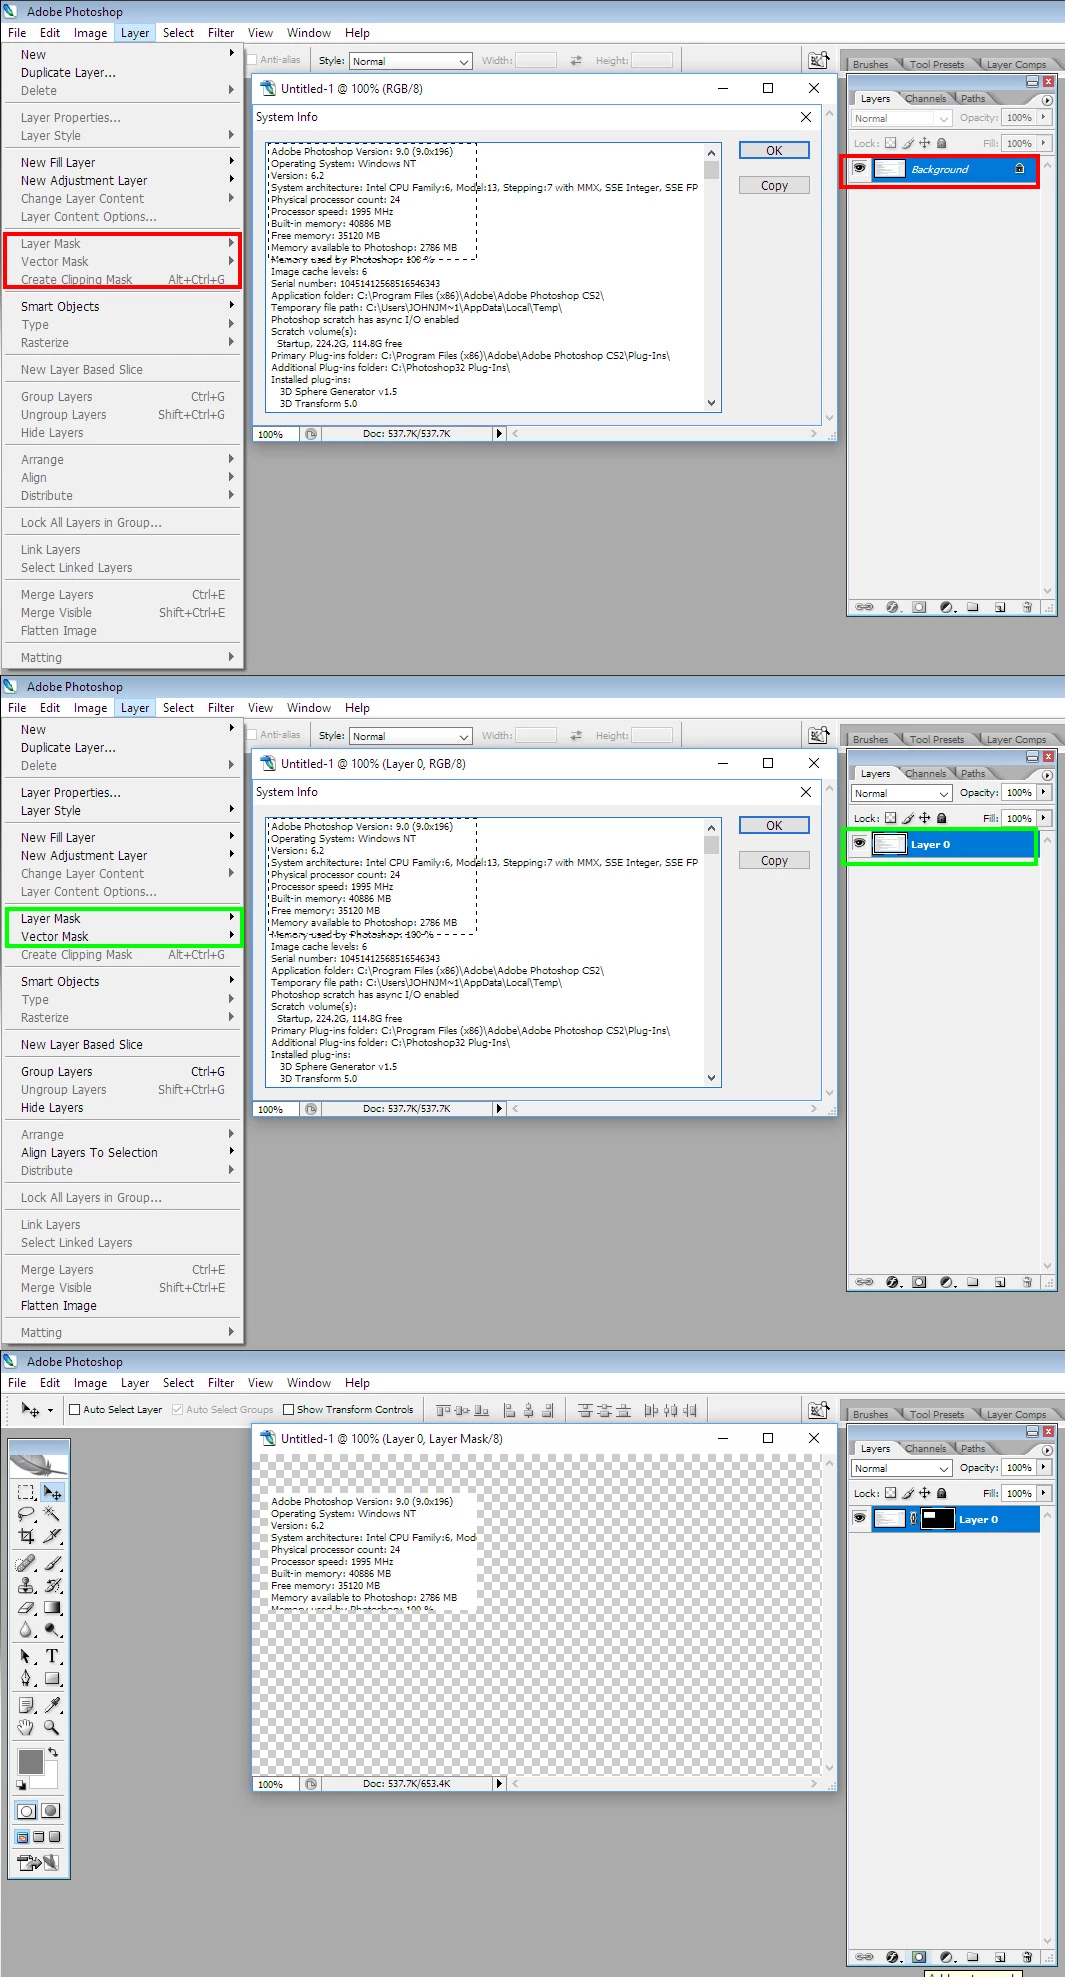Open blend mode dropdown above masked Layer 0

(x=901, y=1468)
